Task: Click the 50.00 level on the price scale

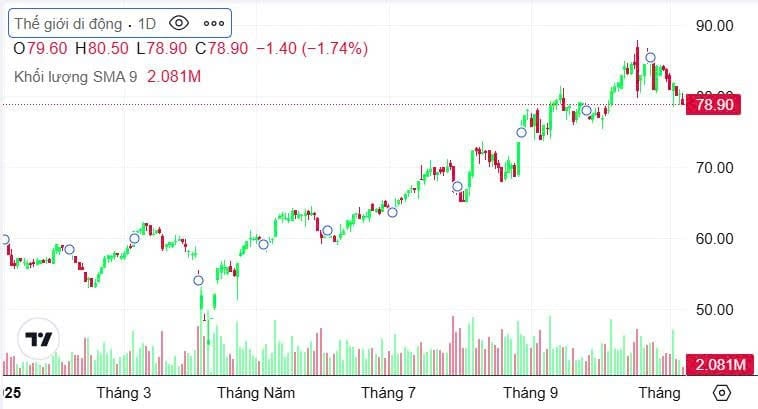Action: click(x=715, y=309)
